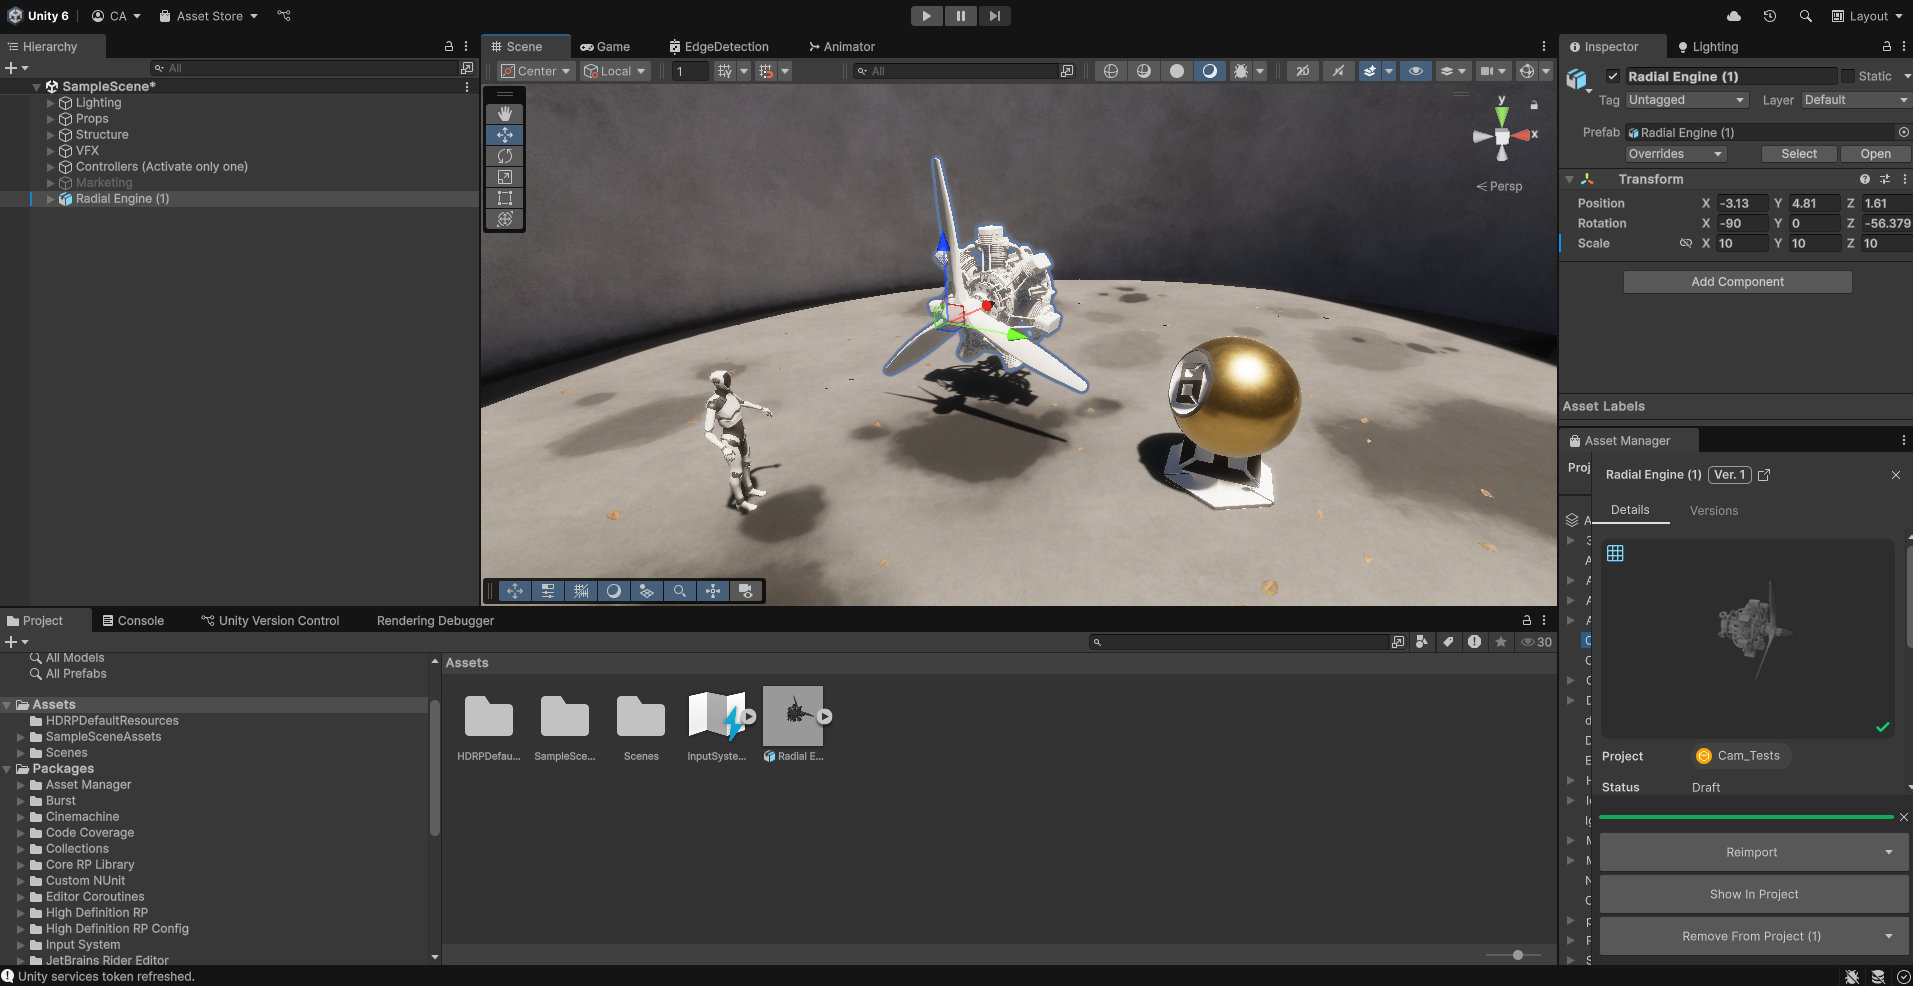1913x986 pixels.
Task: Switch to the Animator tab
Action: [x=842, y=47]
